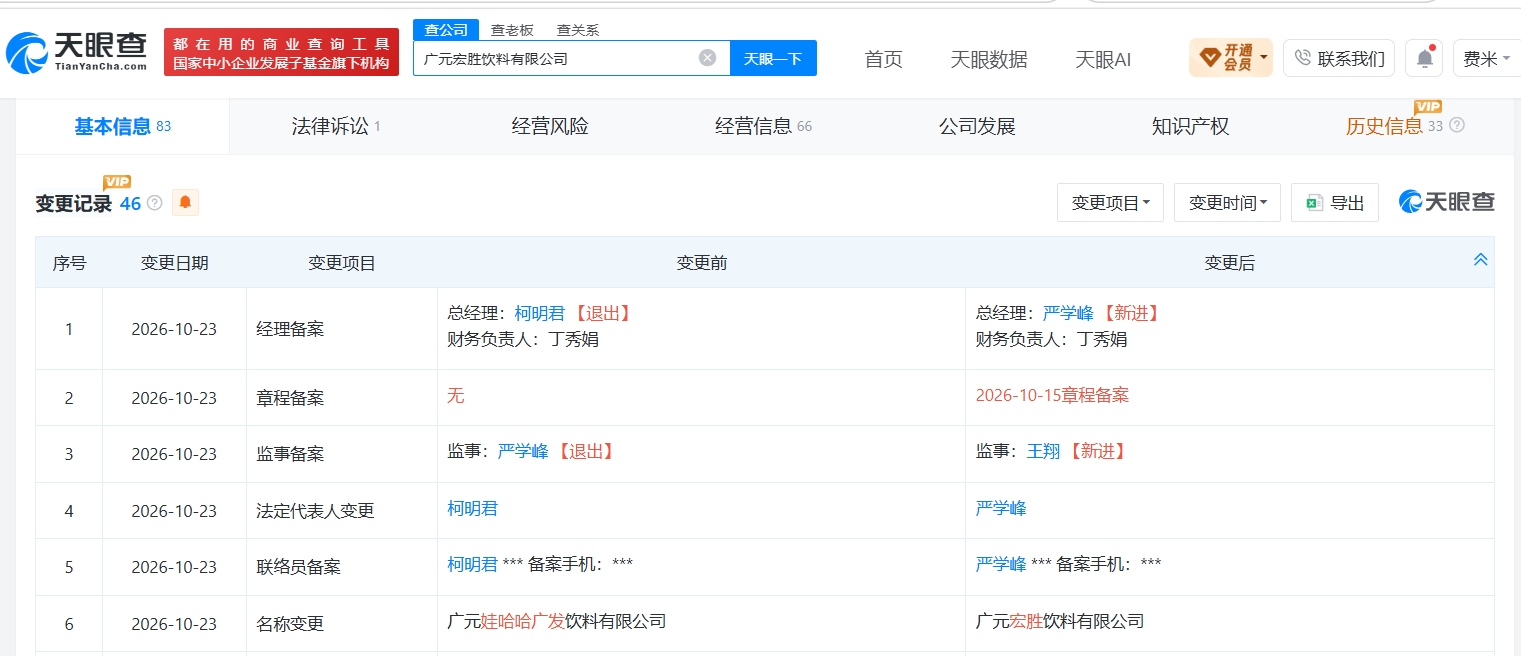Click the 变更日期 column header

[x=175, y=263]
